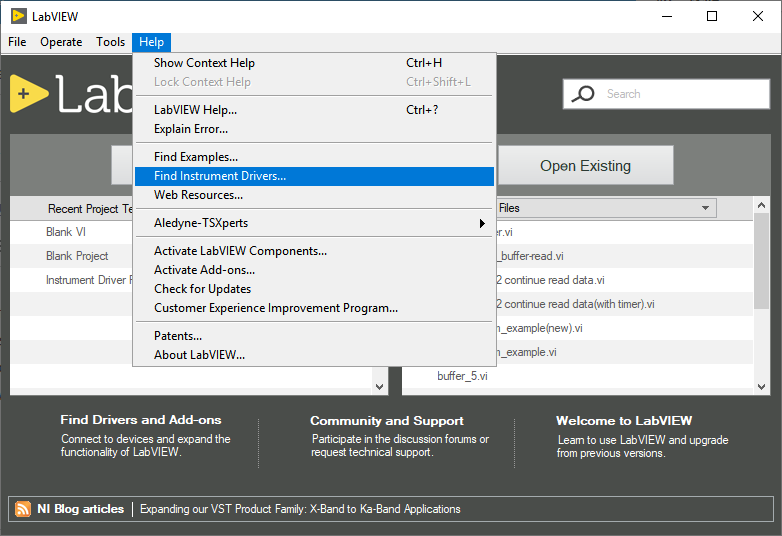The width and height of the screenshot is (782, 536).
Task: Click the RSS feed icon
Action: pos(23,509)
